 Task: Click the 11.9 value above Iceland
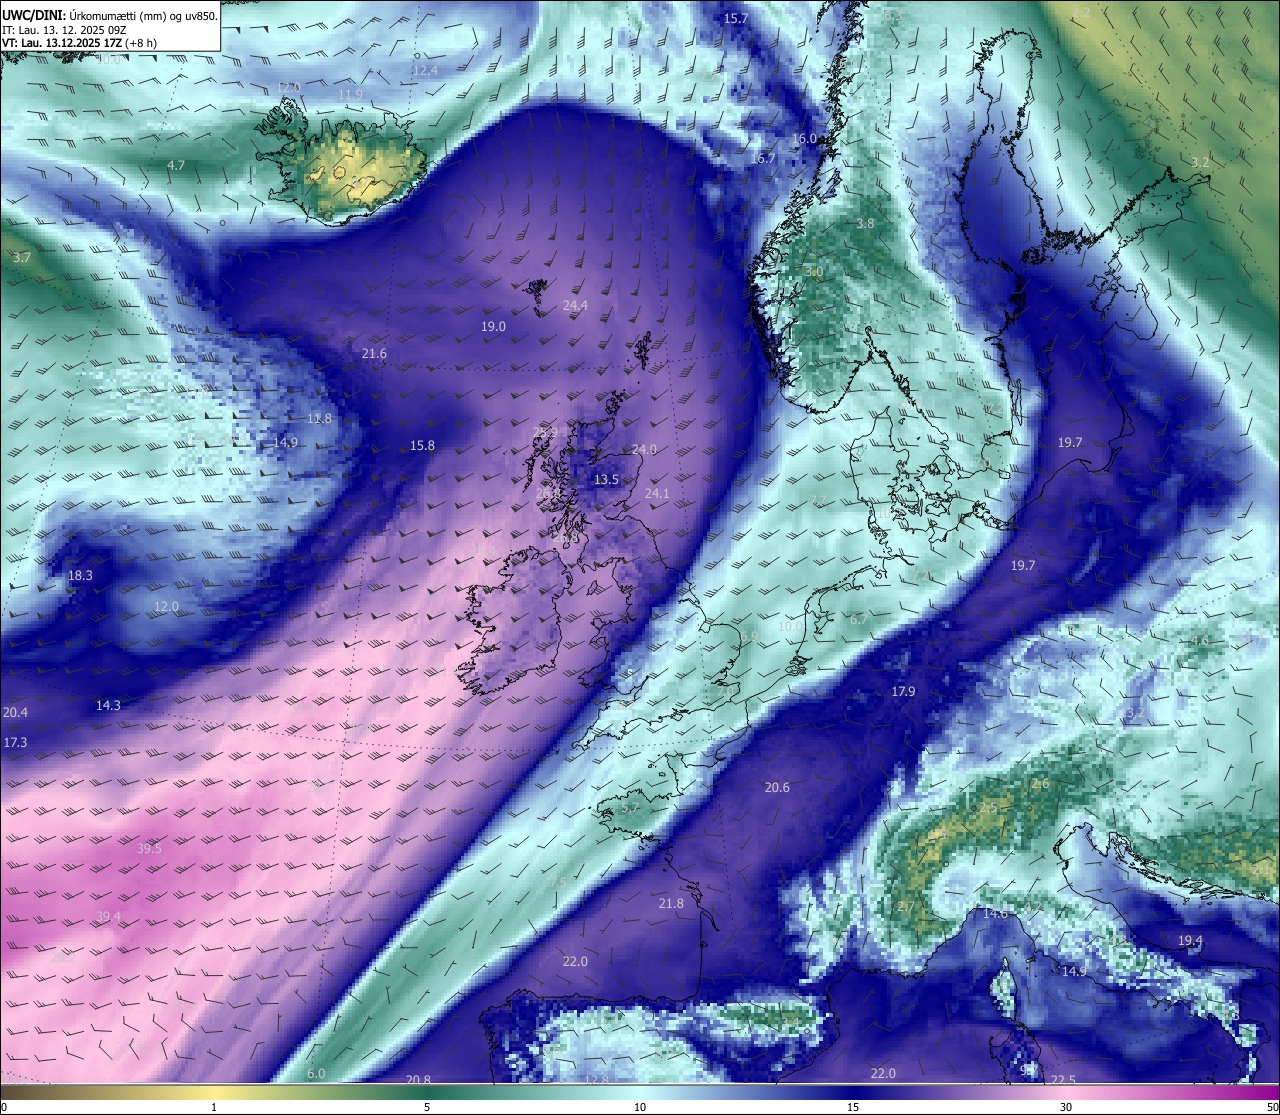click(350, 95)
